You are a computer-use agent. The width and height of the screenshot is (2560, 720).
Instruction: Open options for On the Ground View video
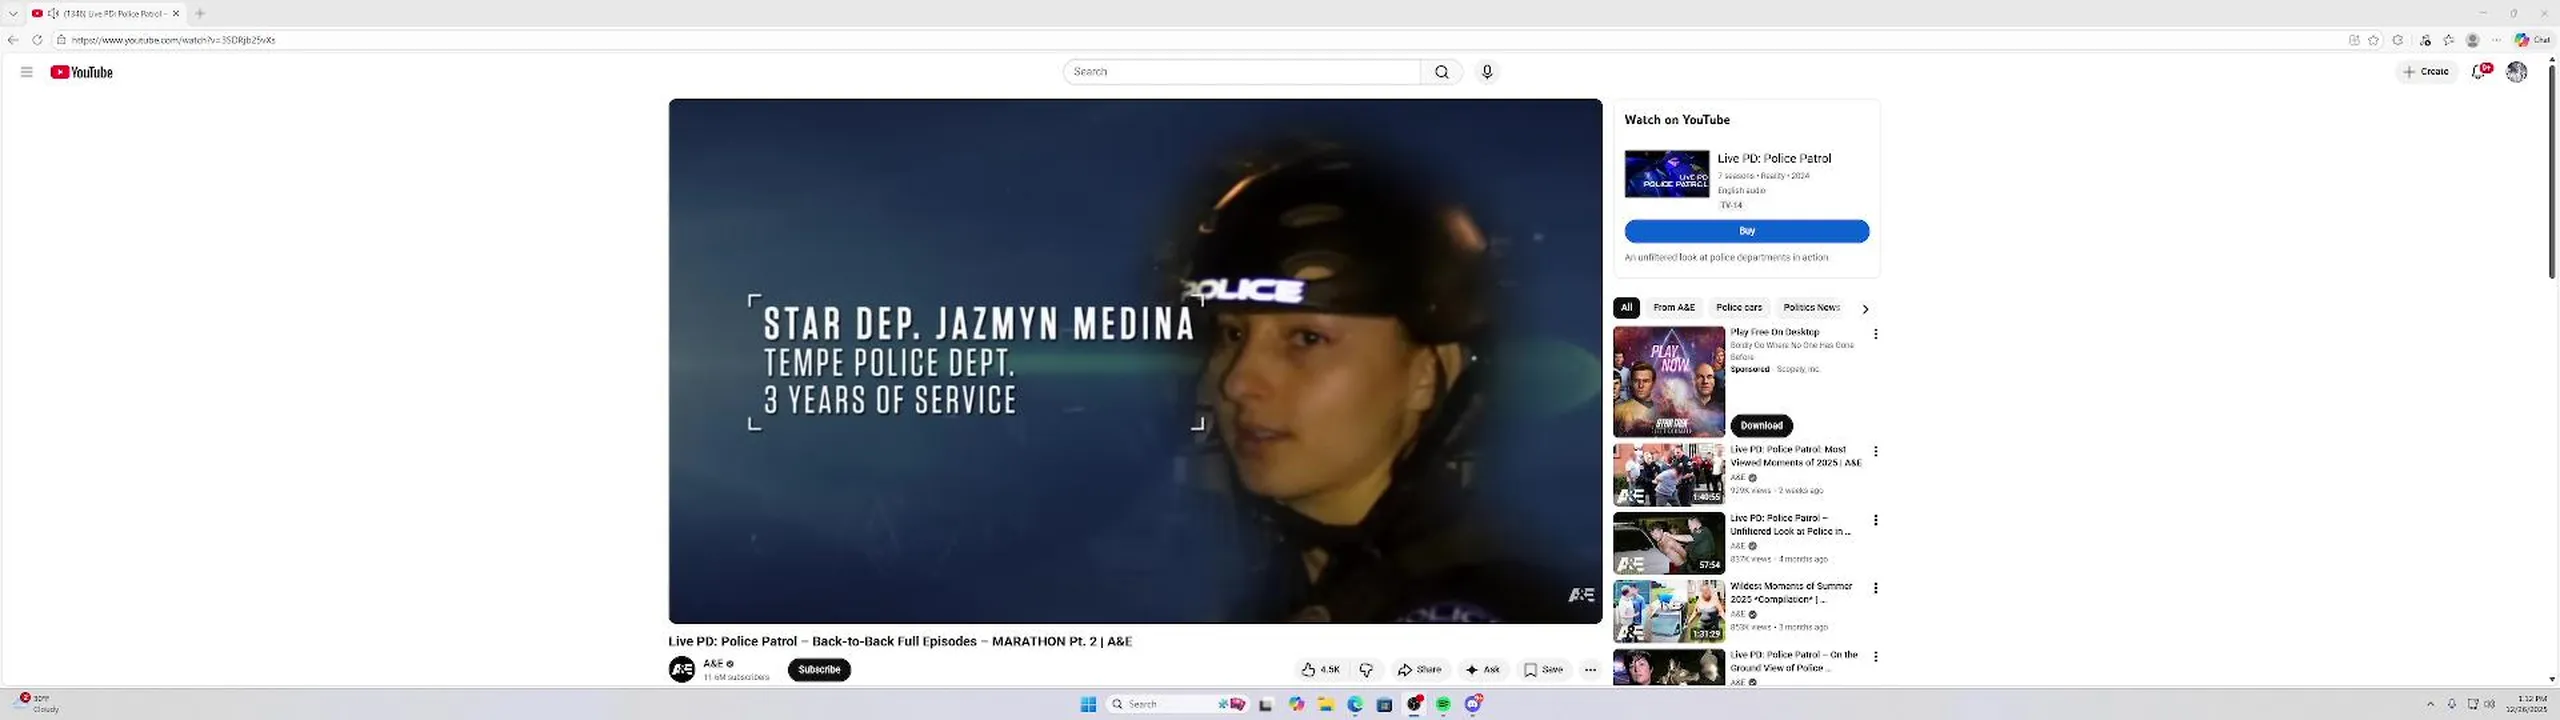tap(1875, 657)
